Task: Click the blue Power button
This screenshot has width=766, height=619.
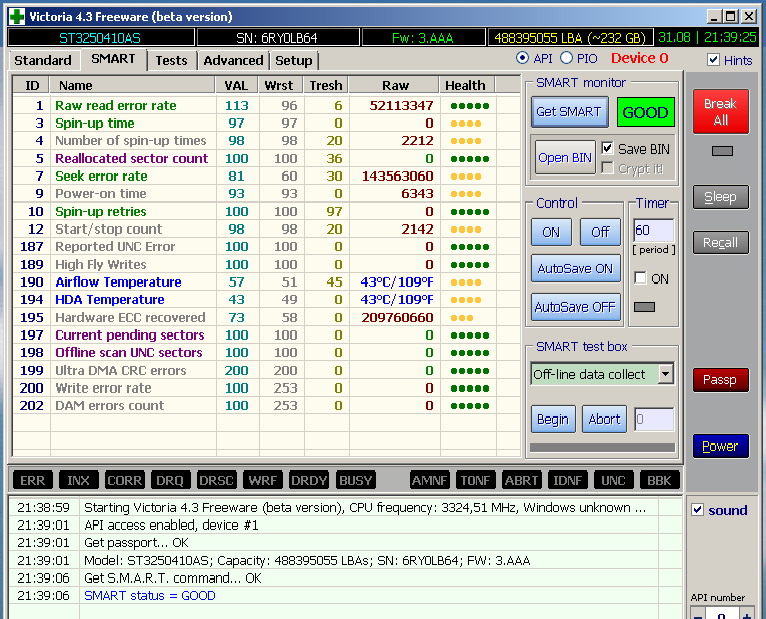Action: [721, 446]
